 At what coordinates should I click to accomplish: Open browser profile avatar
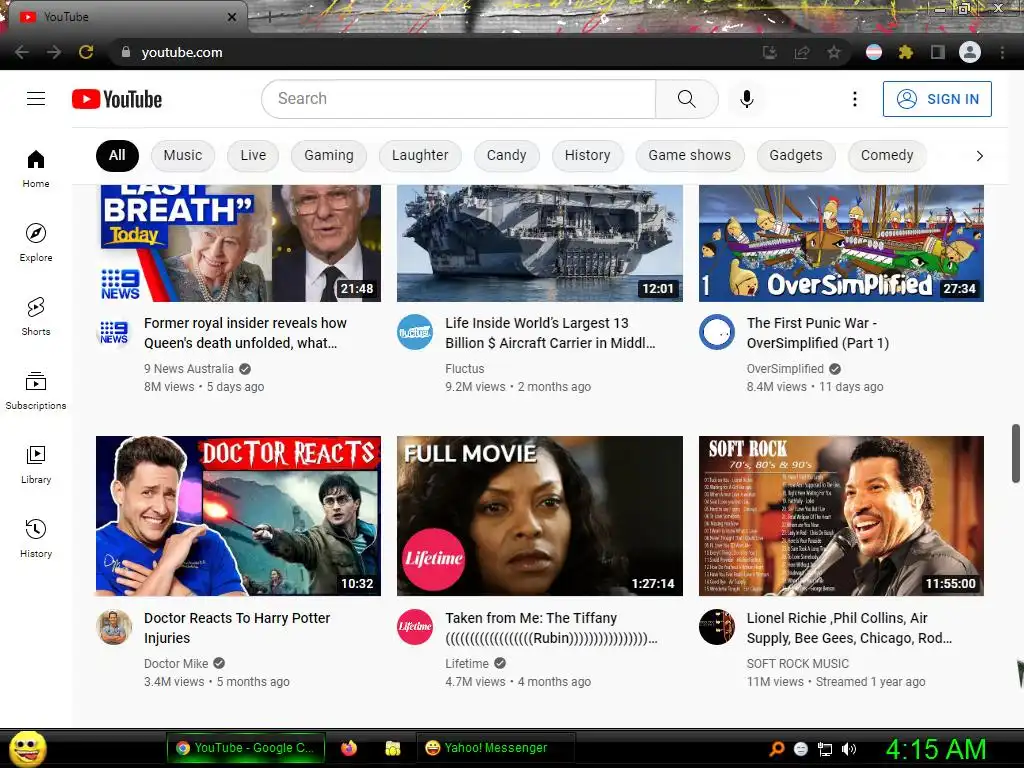(x=970, y=52)
